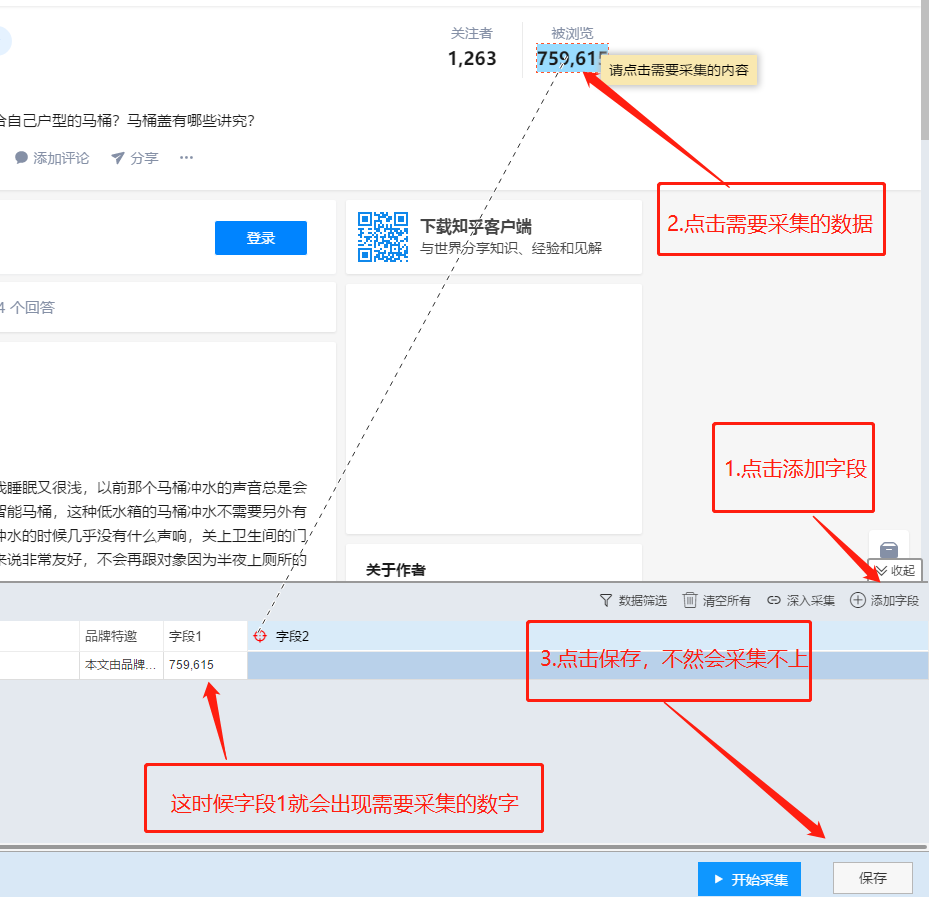Collapse the panel with 收起 chevron

pos(881,571)
